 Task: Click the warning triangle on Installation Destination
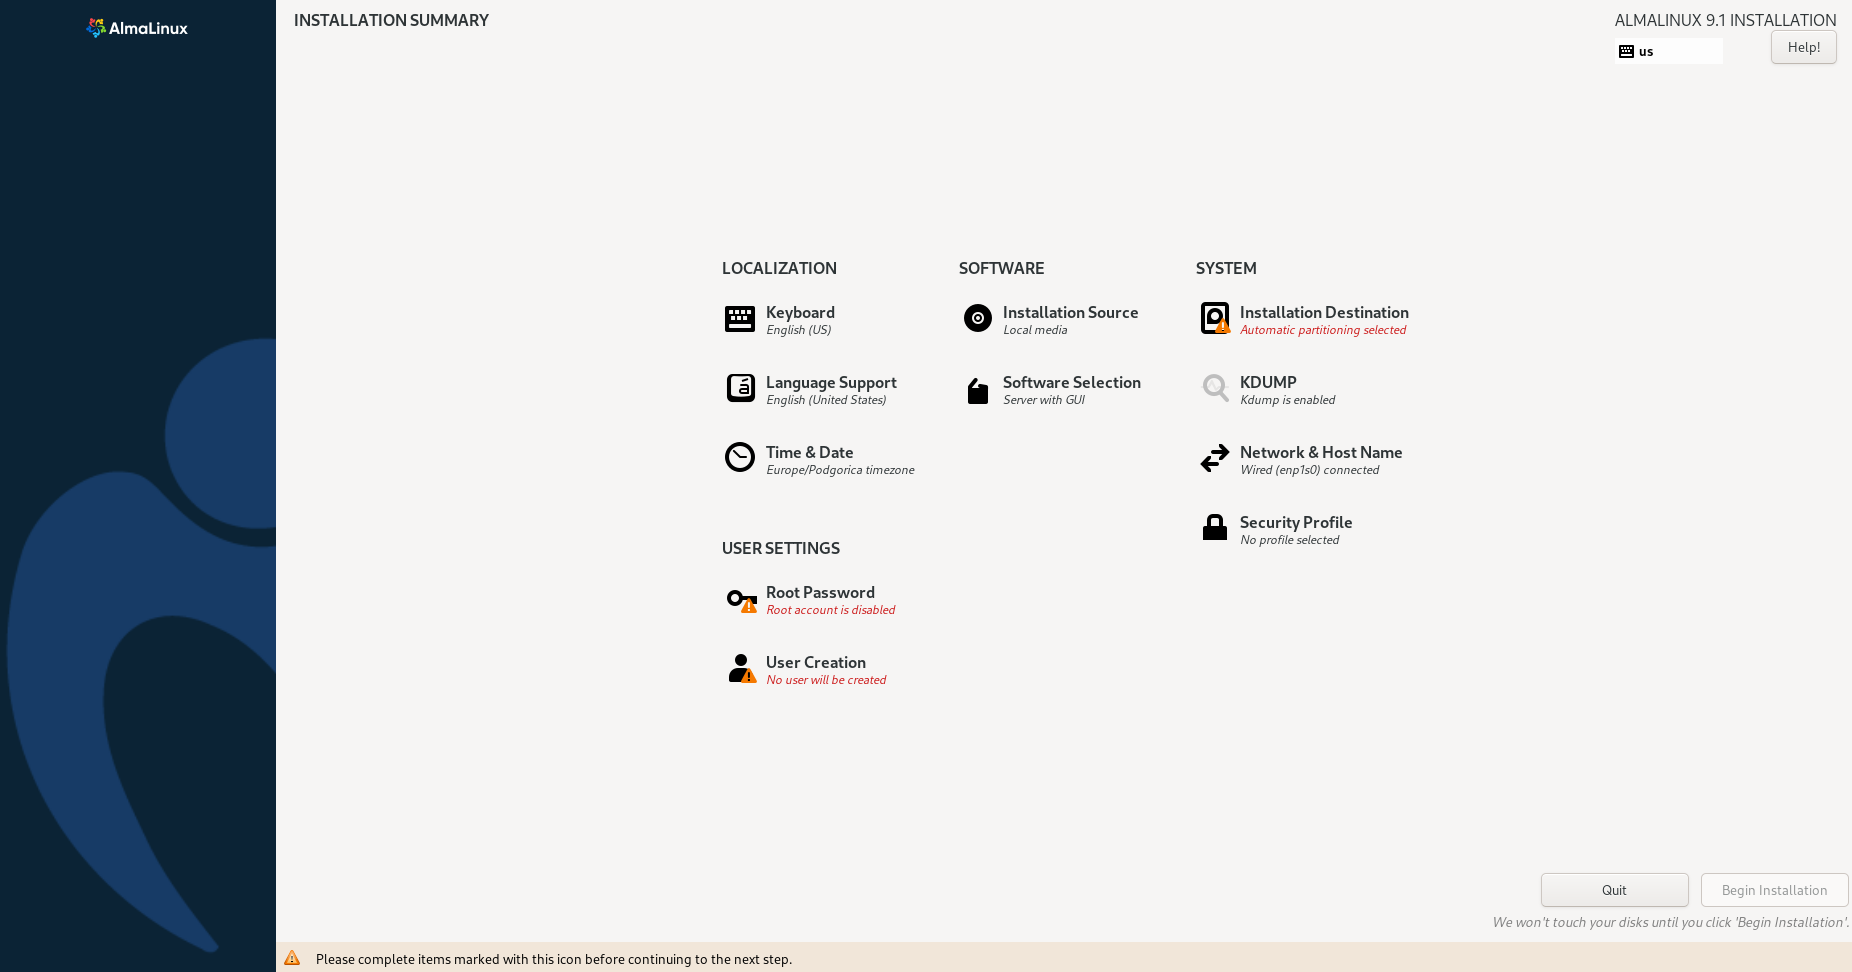[1222, 326]
